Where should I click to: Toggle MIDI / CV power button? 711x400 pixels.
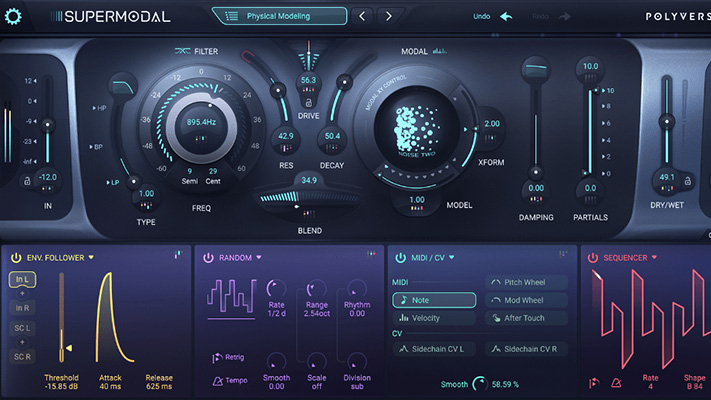coord(400,258)
